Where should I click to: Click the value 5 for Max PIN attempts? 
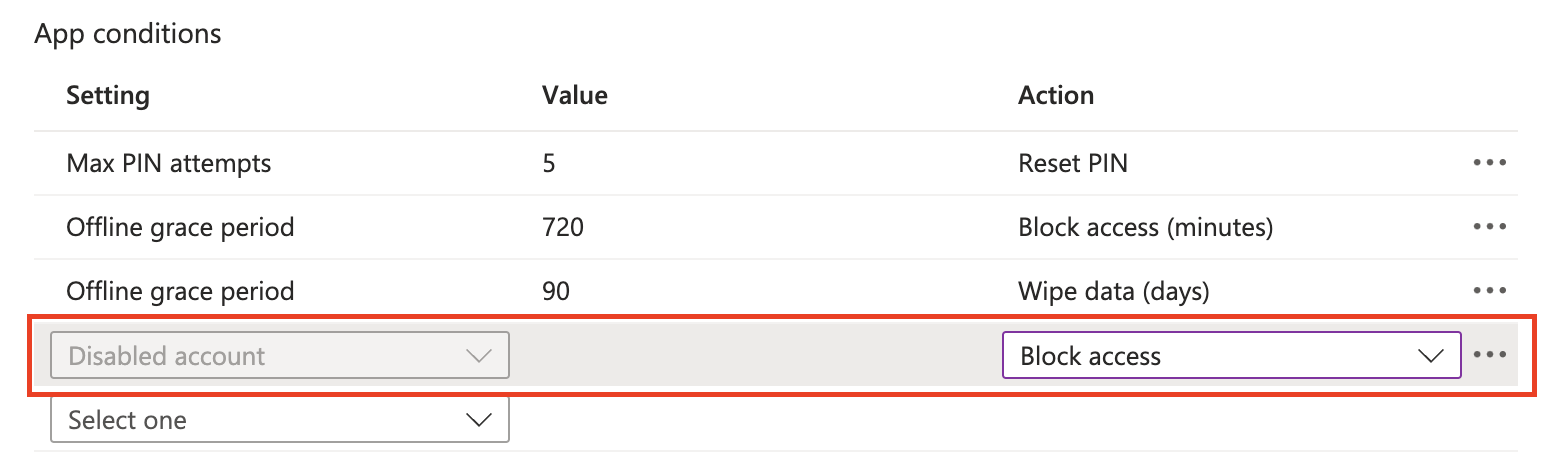tap(549, 163)
